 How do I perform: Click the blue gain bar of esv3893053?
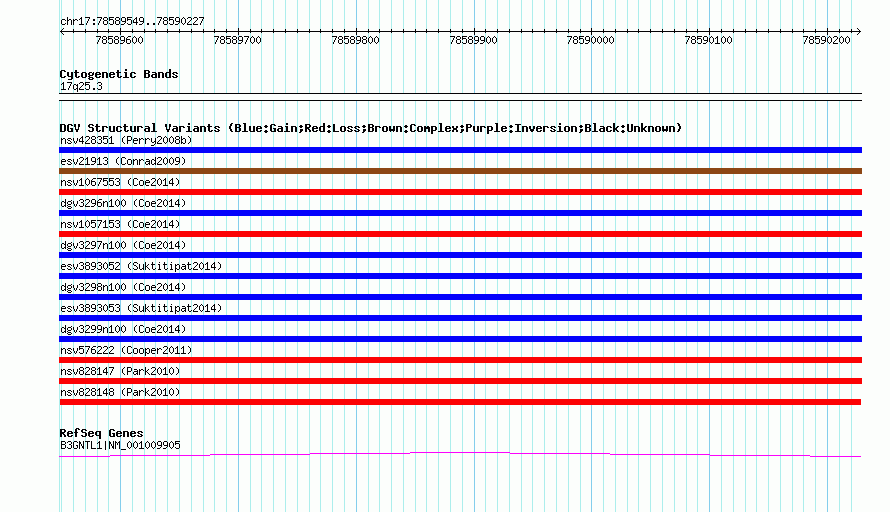coord(460,318)
